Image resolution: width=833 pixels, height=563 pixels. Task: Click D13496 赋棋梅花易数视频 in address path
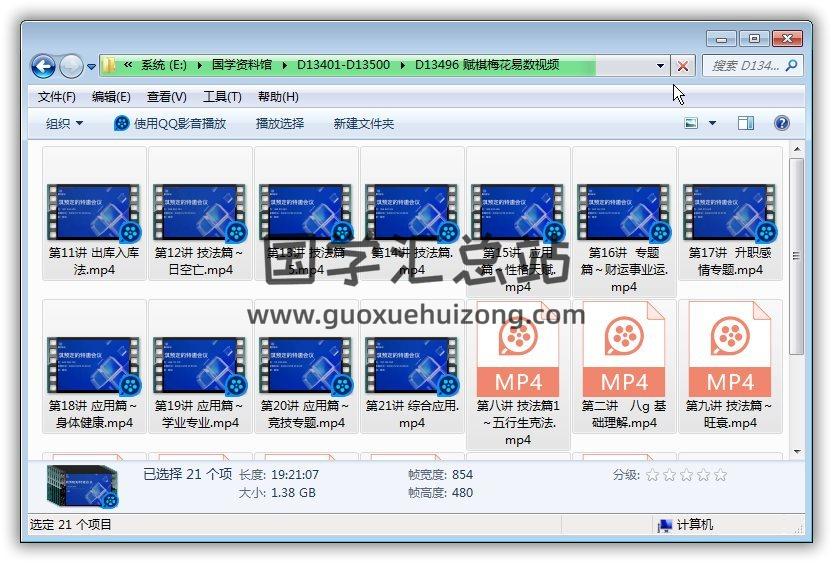[487, 65]
